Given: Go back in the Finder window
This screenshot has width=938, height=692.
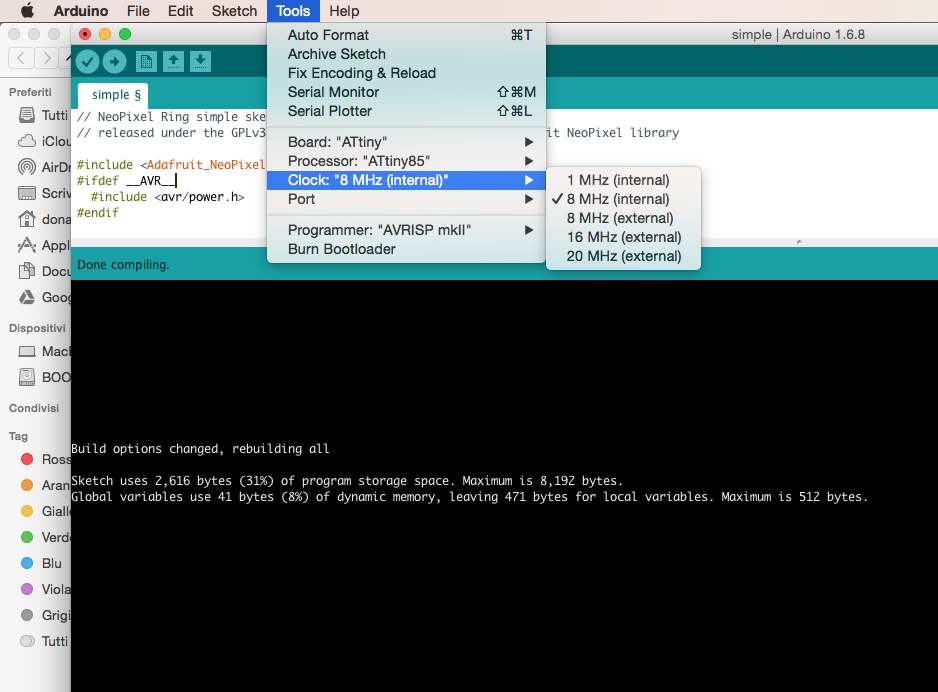Looking at the screenshot, I should [21, 58].
